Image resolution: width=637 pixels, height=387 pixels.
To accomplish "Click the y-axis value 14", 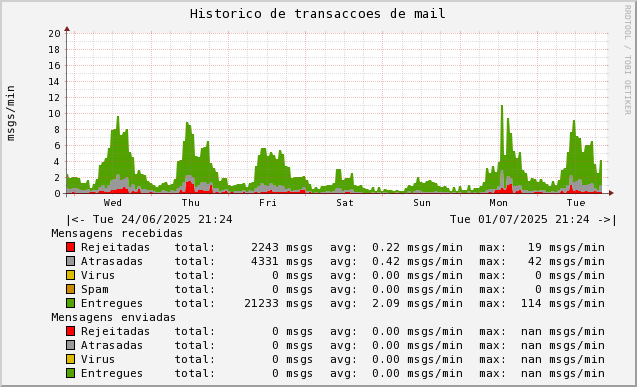I will (54, 82).
